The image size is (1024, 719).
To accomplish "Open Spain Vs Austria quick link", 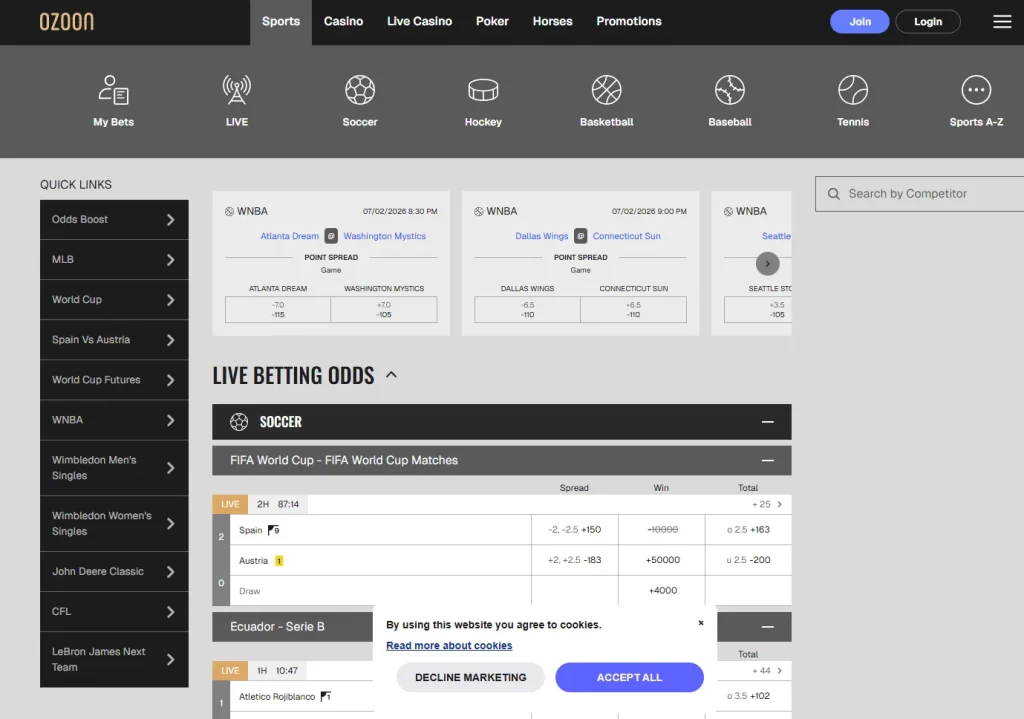I will pyautogui.click(x=114, y=340).
